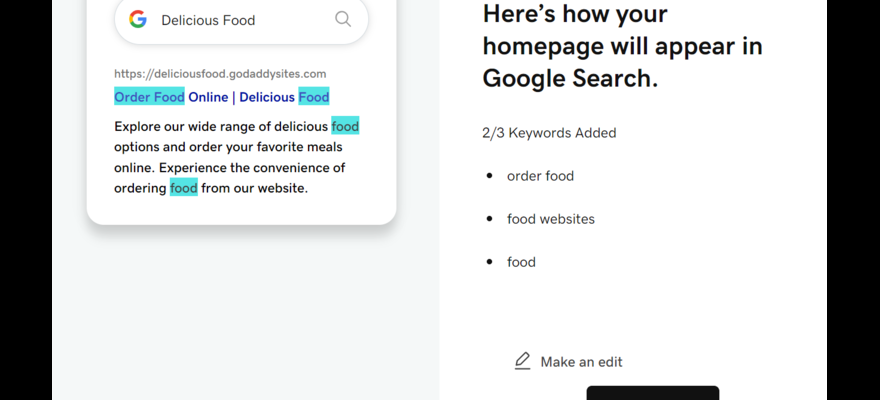Select the "food websites" keyword
The width and height of the screenshot is (880, 400).
[x=550, y=219]
